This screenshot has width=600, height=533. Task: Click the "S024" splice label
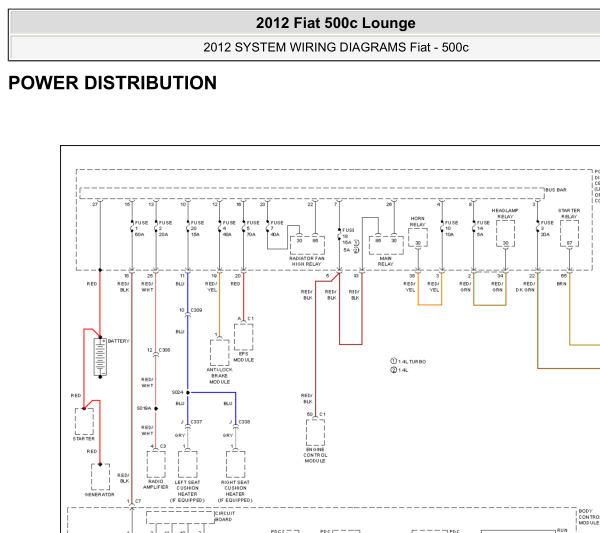[x=177, y=392]
